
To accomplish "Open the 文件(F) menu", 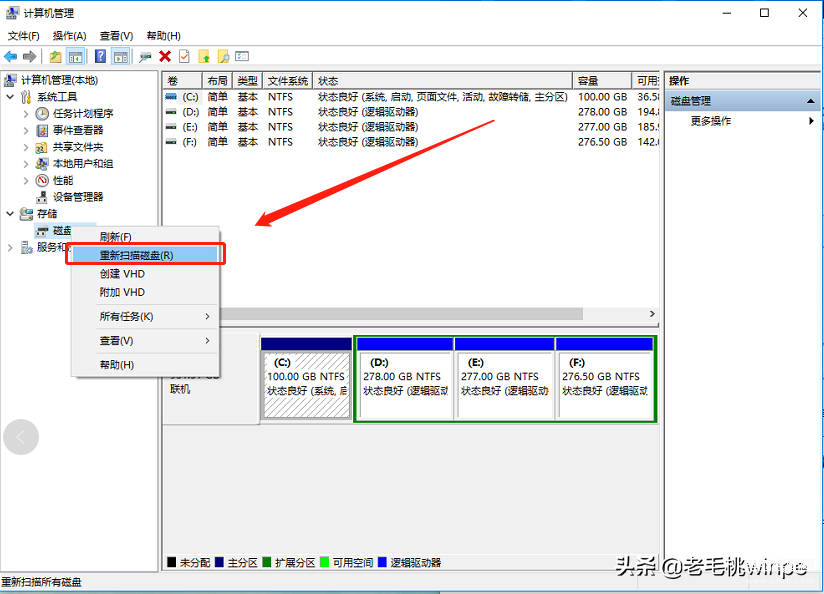I will click(x=24, y=36).
